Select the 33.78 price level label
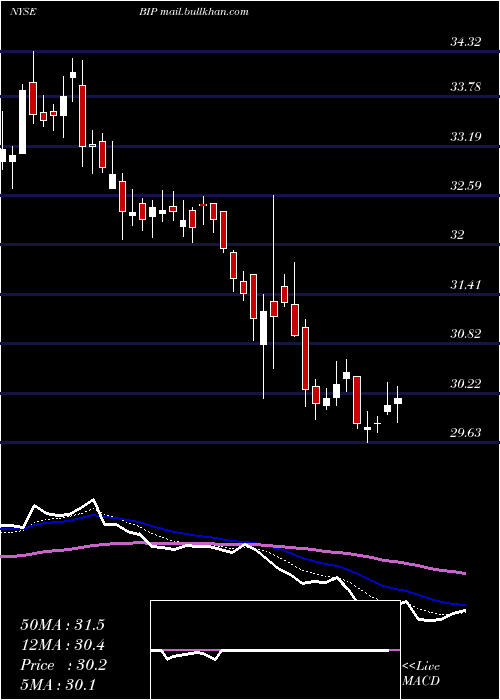 [x=466, y=87]
